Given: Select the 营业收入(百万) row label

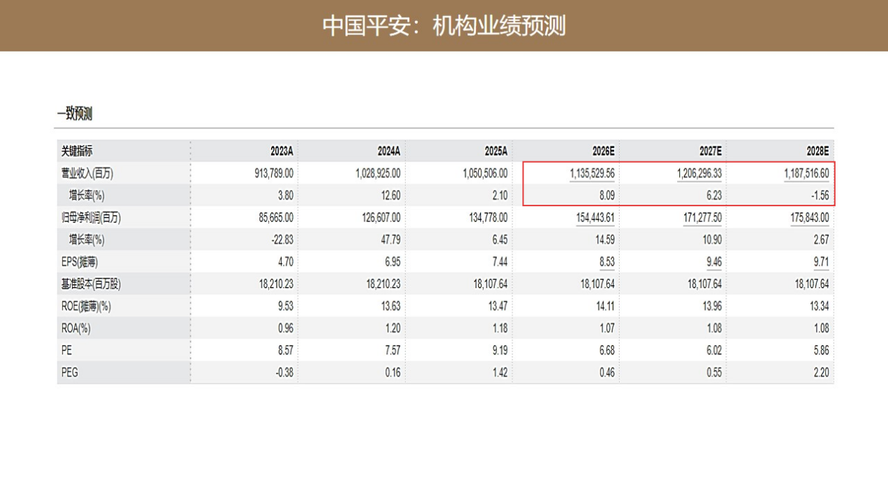Looking at the screenshot, I should 87,173.
